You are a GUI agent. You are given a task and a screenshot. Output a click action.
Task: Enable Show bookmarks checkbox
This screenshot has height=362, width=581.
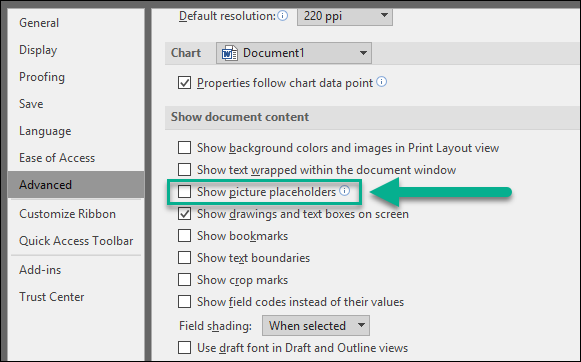click(185, 236)
